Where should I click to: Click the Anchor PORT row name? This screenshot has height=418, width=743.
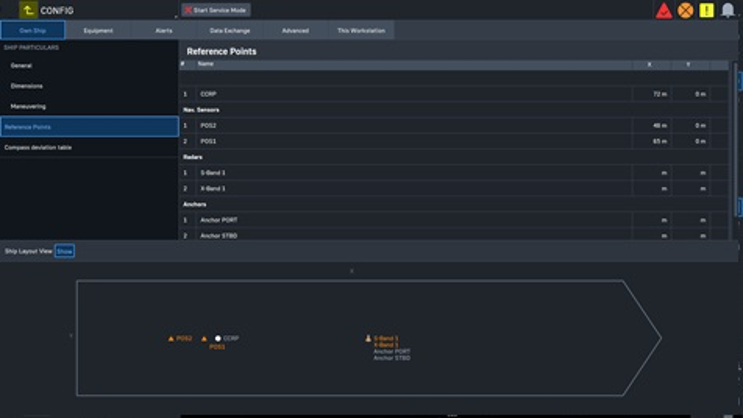click(413, 220)
